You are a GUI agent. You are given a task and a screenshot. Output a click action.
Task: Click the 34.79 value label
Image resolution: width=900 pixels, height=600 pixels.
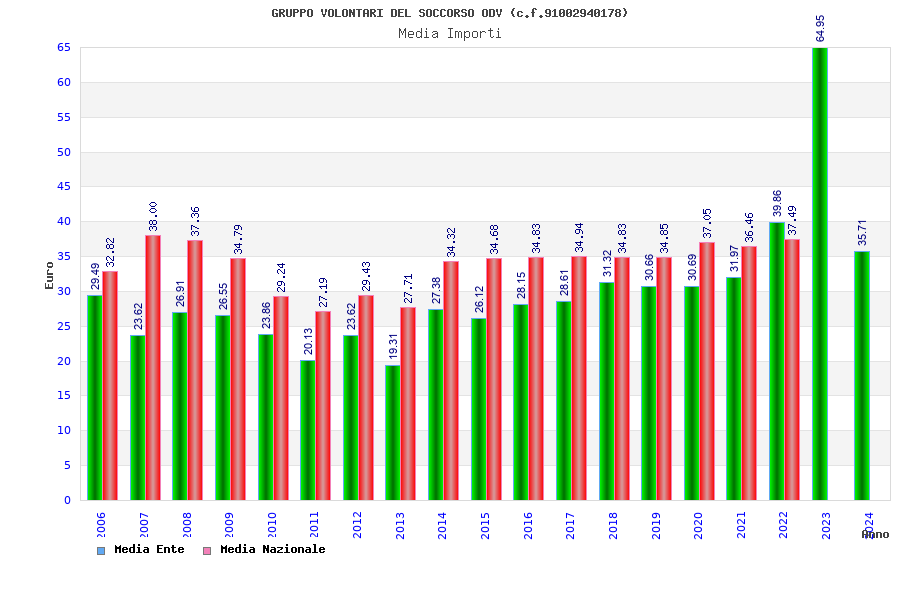click(x=238, y=239)
